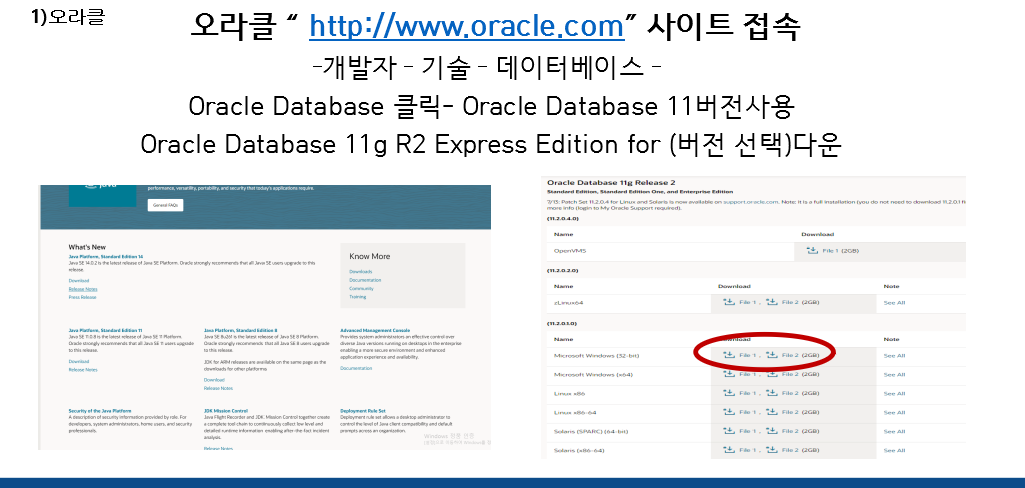Click the Oracle Database 11g Release 2 heading
Screen dimensions: 1025x488
click(x=611, y=182)
